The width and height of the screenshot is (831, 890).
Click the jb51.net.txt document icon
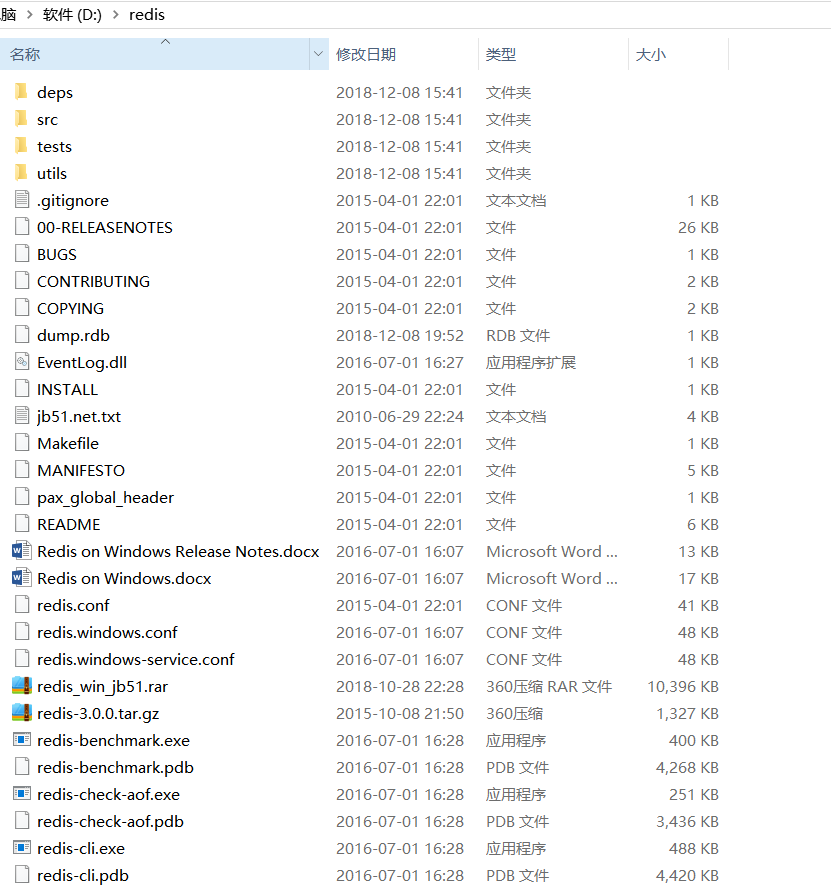coord(22,415)
